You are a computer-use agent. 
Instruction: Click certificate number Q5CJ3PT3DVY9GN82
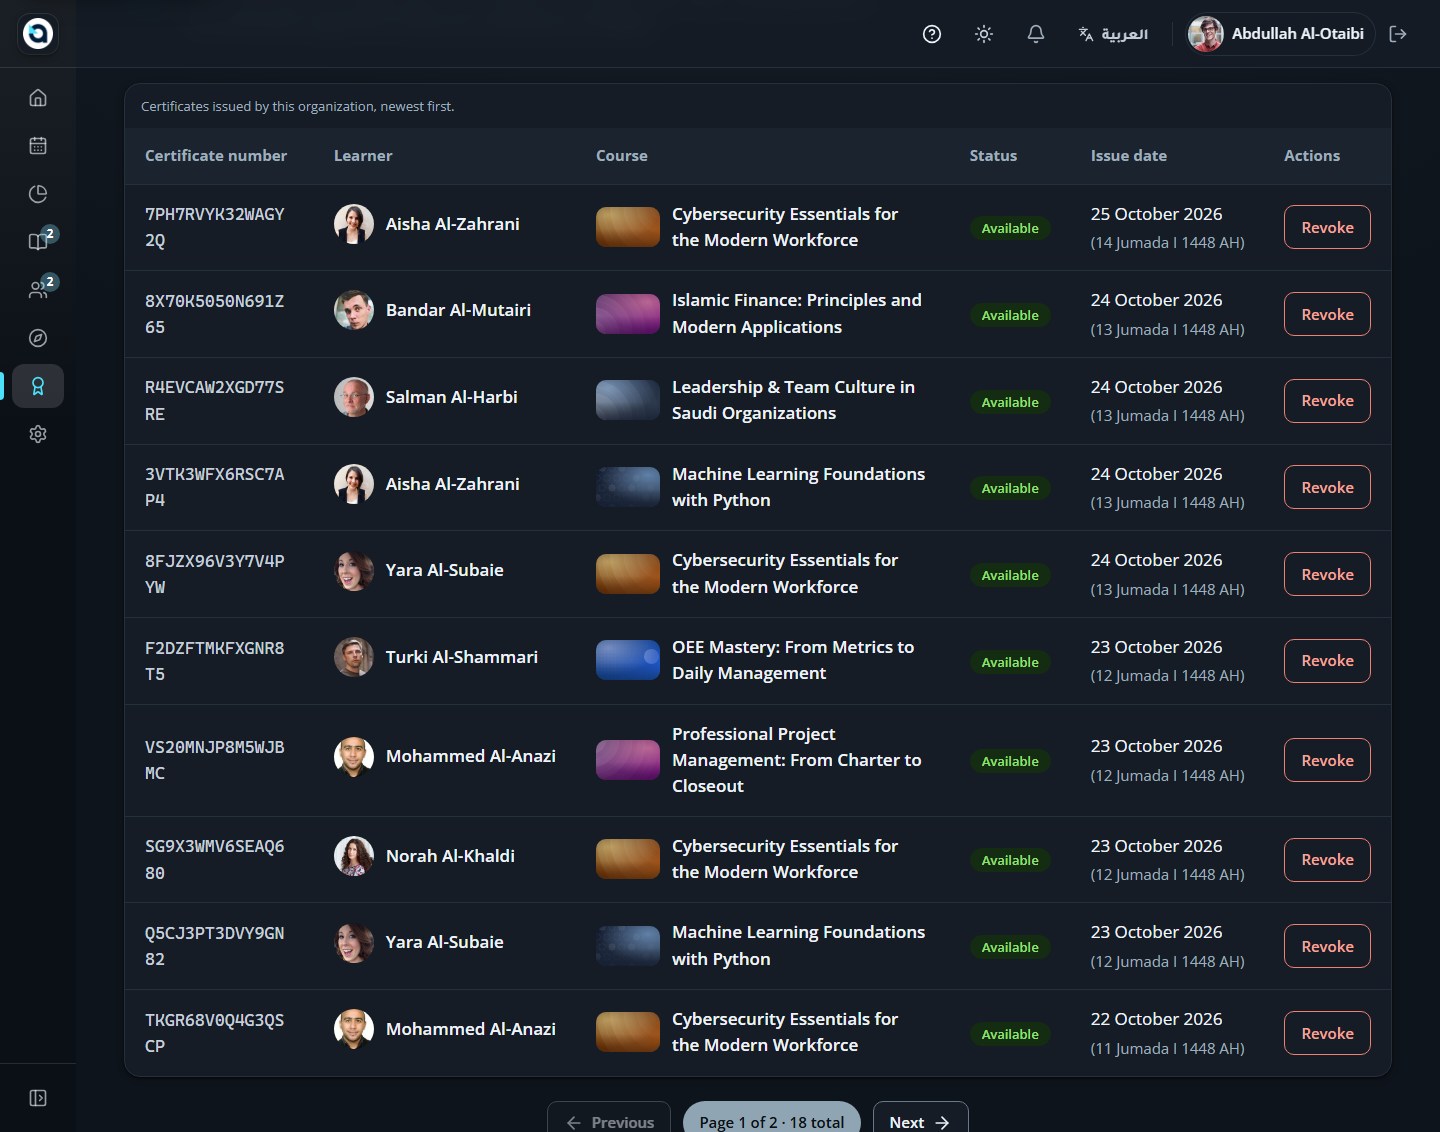[215, 946]
